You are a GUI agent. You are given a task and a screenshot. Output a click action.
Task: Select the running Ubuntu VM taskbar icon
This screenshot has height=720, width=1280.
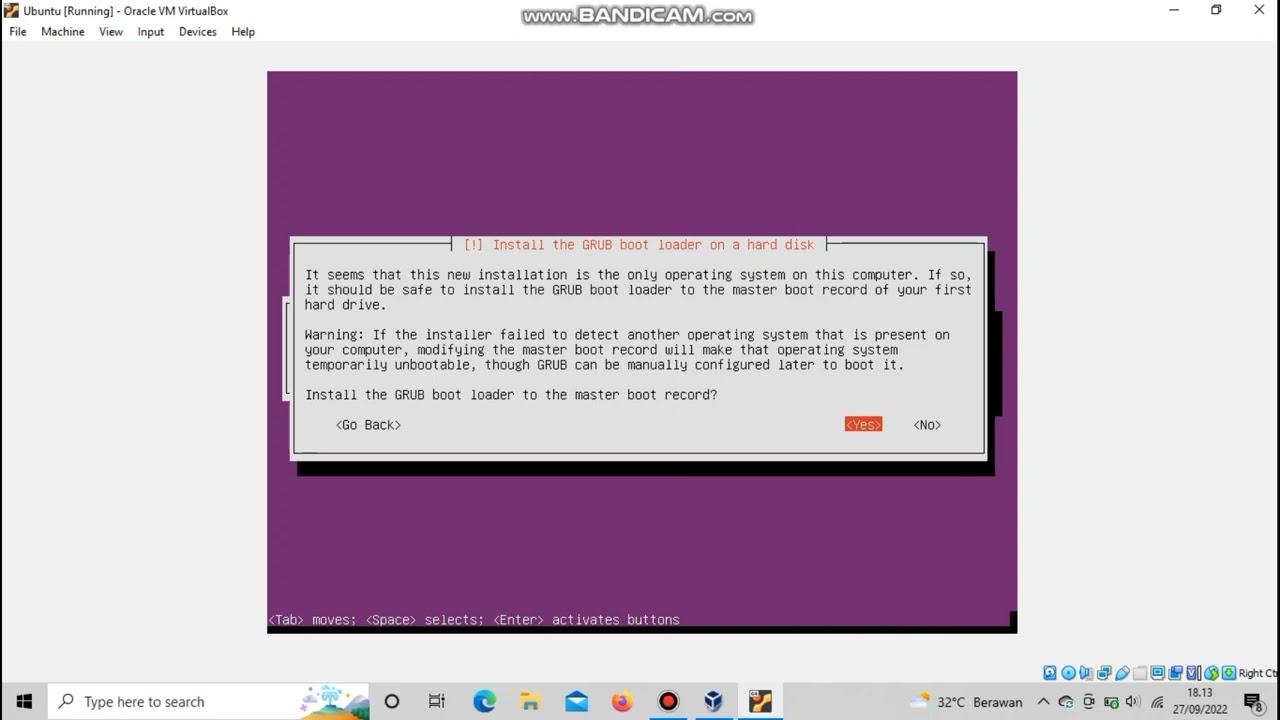pyautogui.click(x=760, y=701)
